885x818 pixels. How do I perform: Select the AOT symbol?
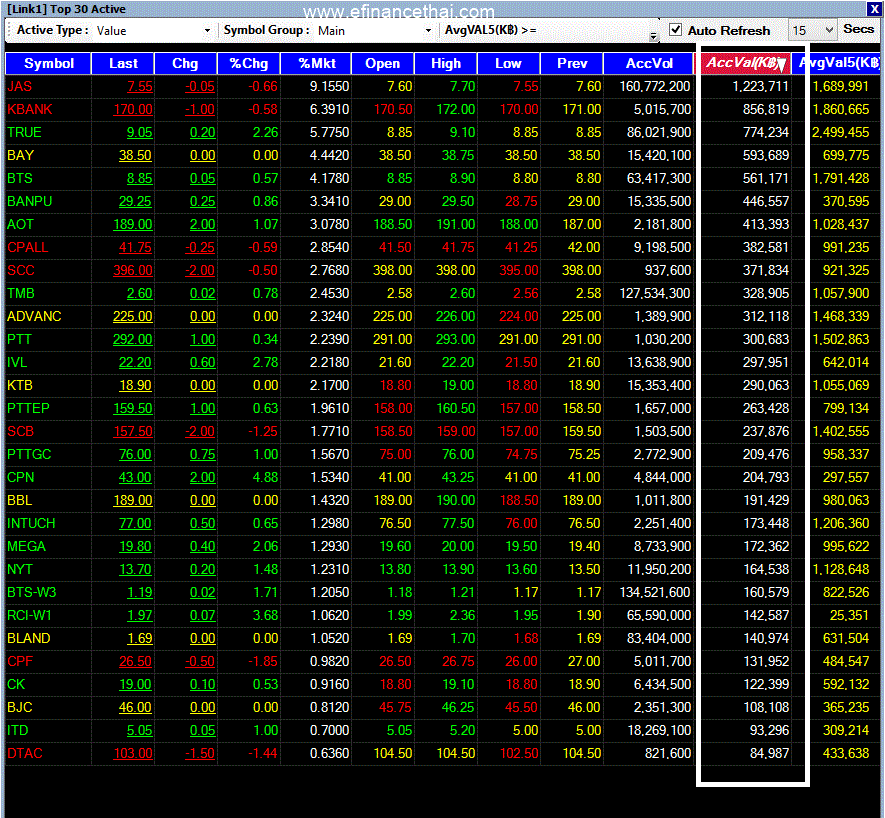20,225
